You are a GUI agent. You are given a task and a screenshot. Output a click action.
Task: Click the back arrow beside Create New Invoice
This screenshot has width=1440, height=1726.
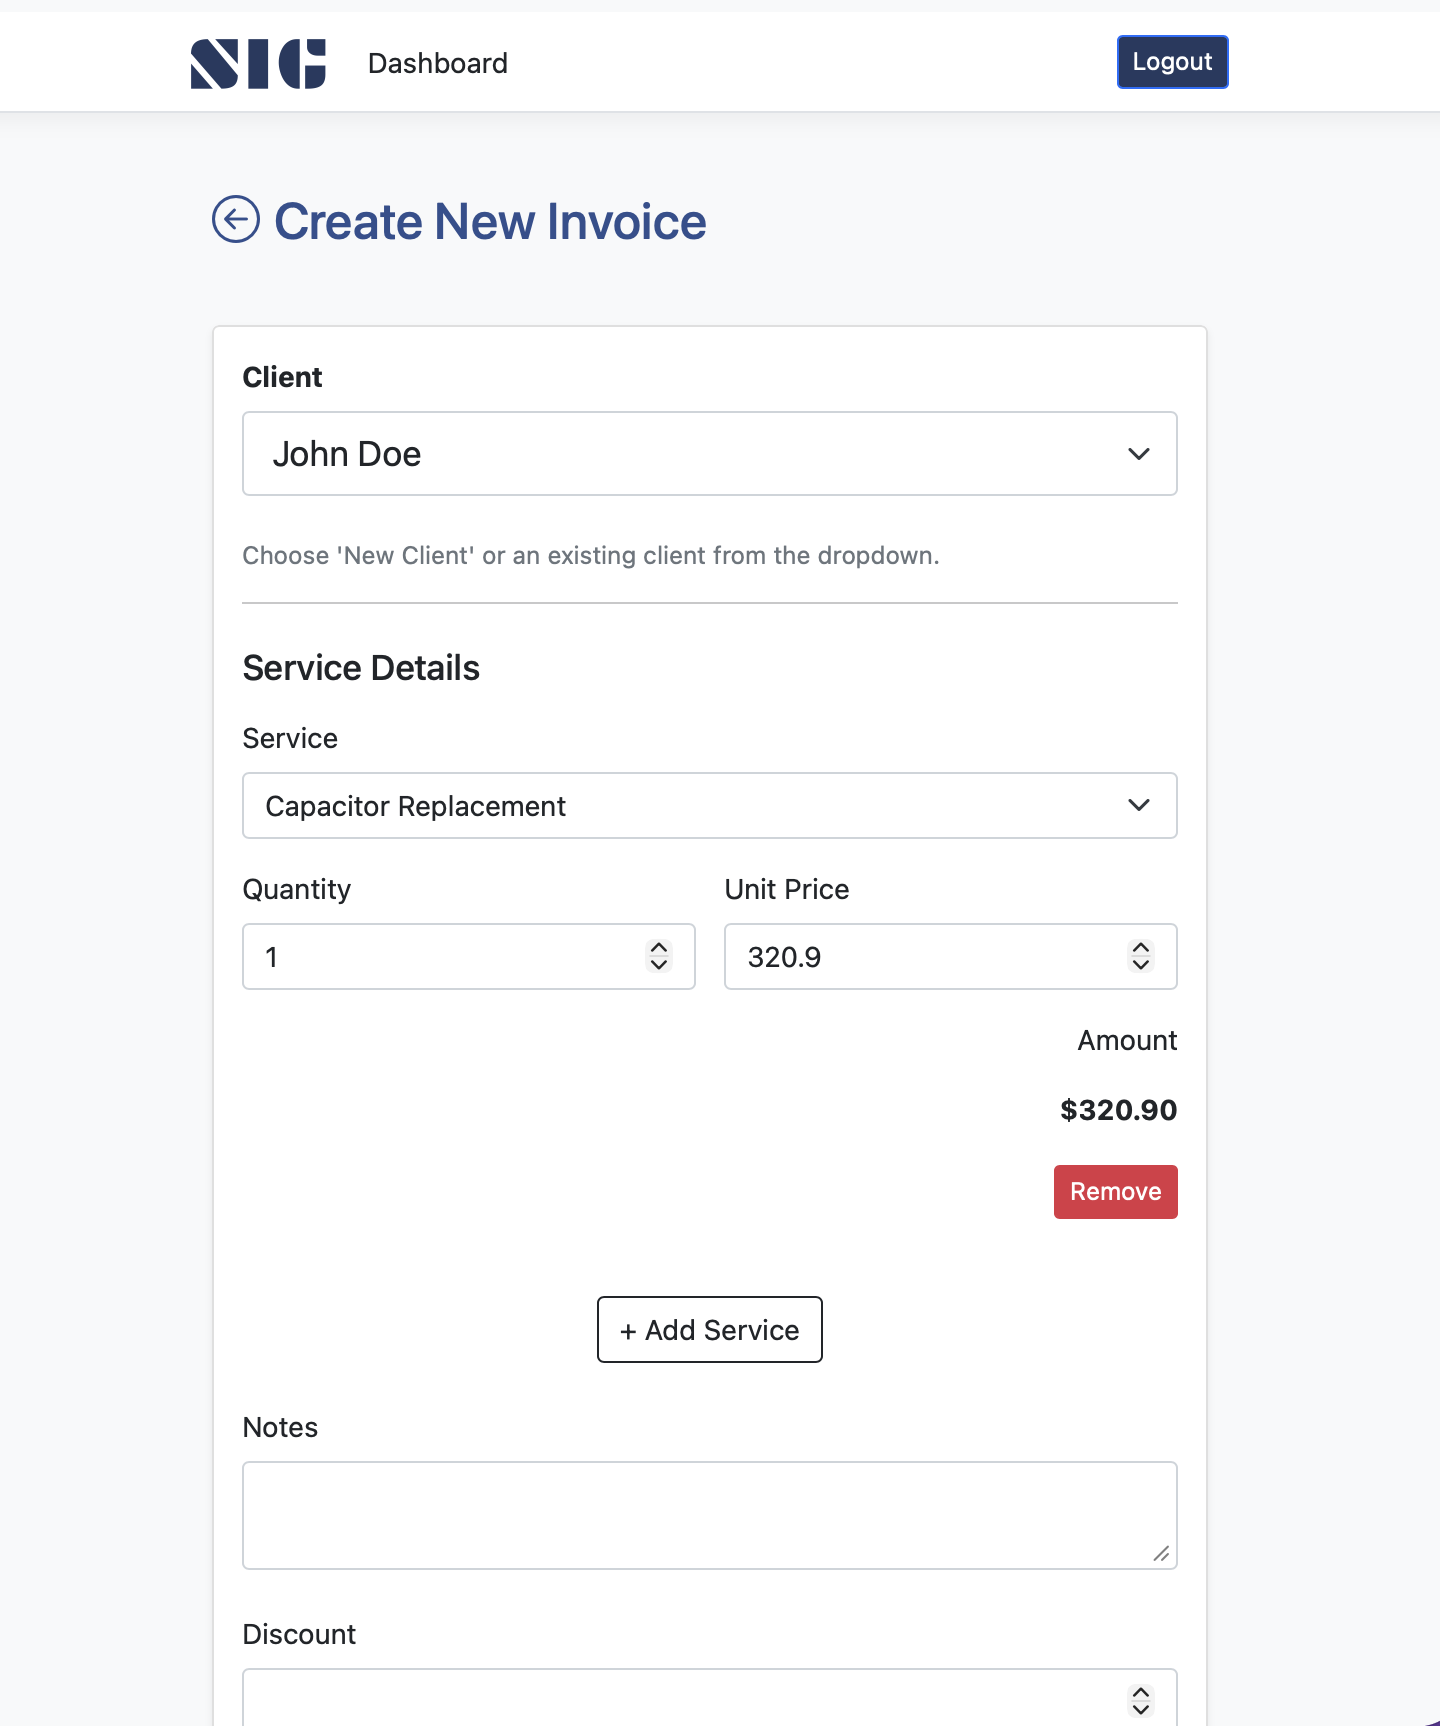point(237,220)
